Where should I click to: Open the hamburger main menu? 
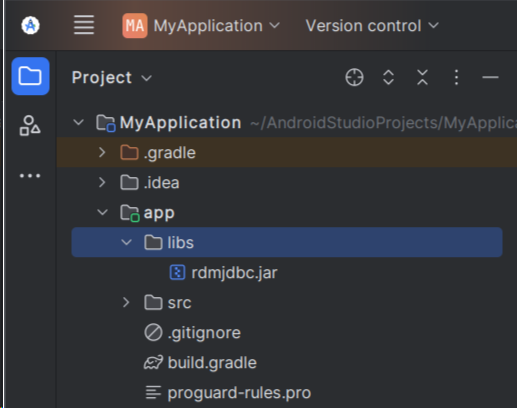(x=84, y=25)
